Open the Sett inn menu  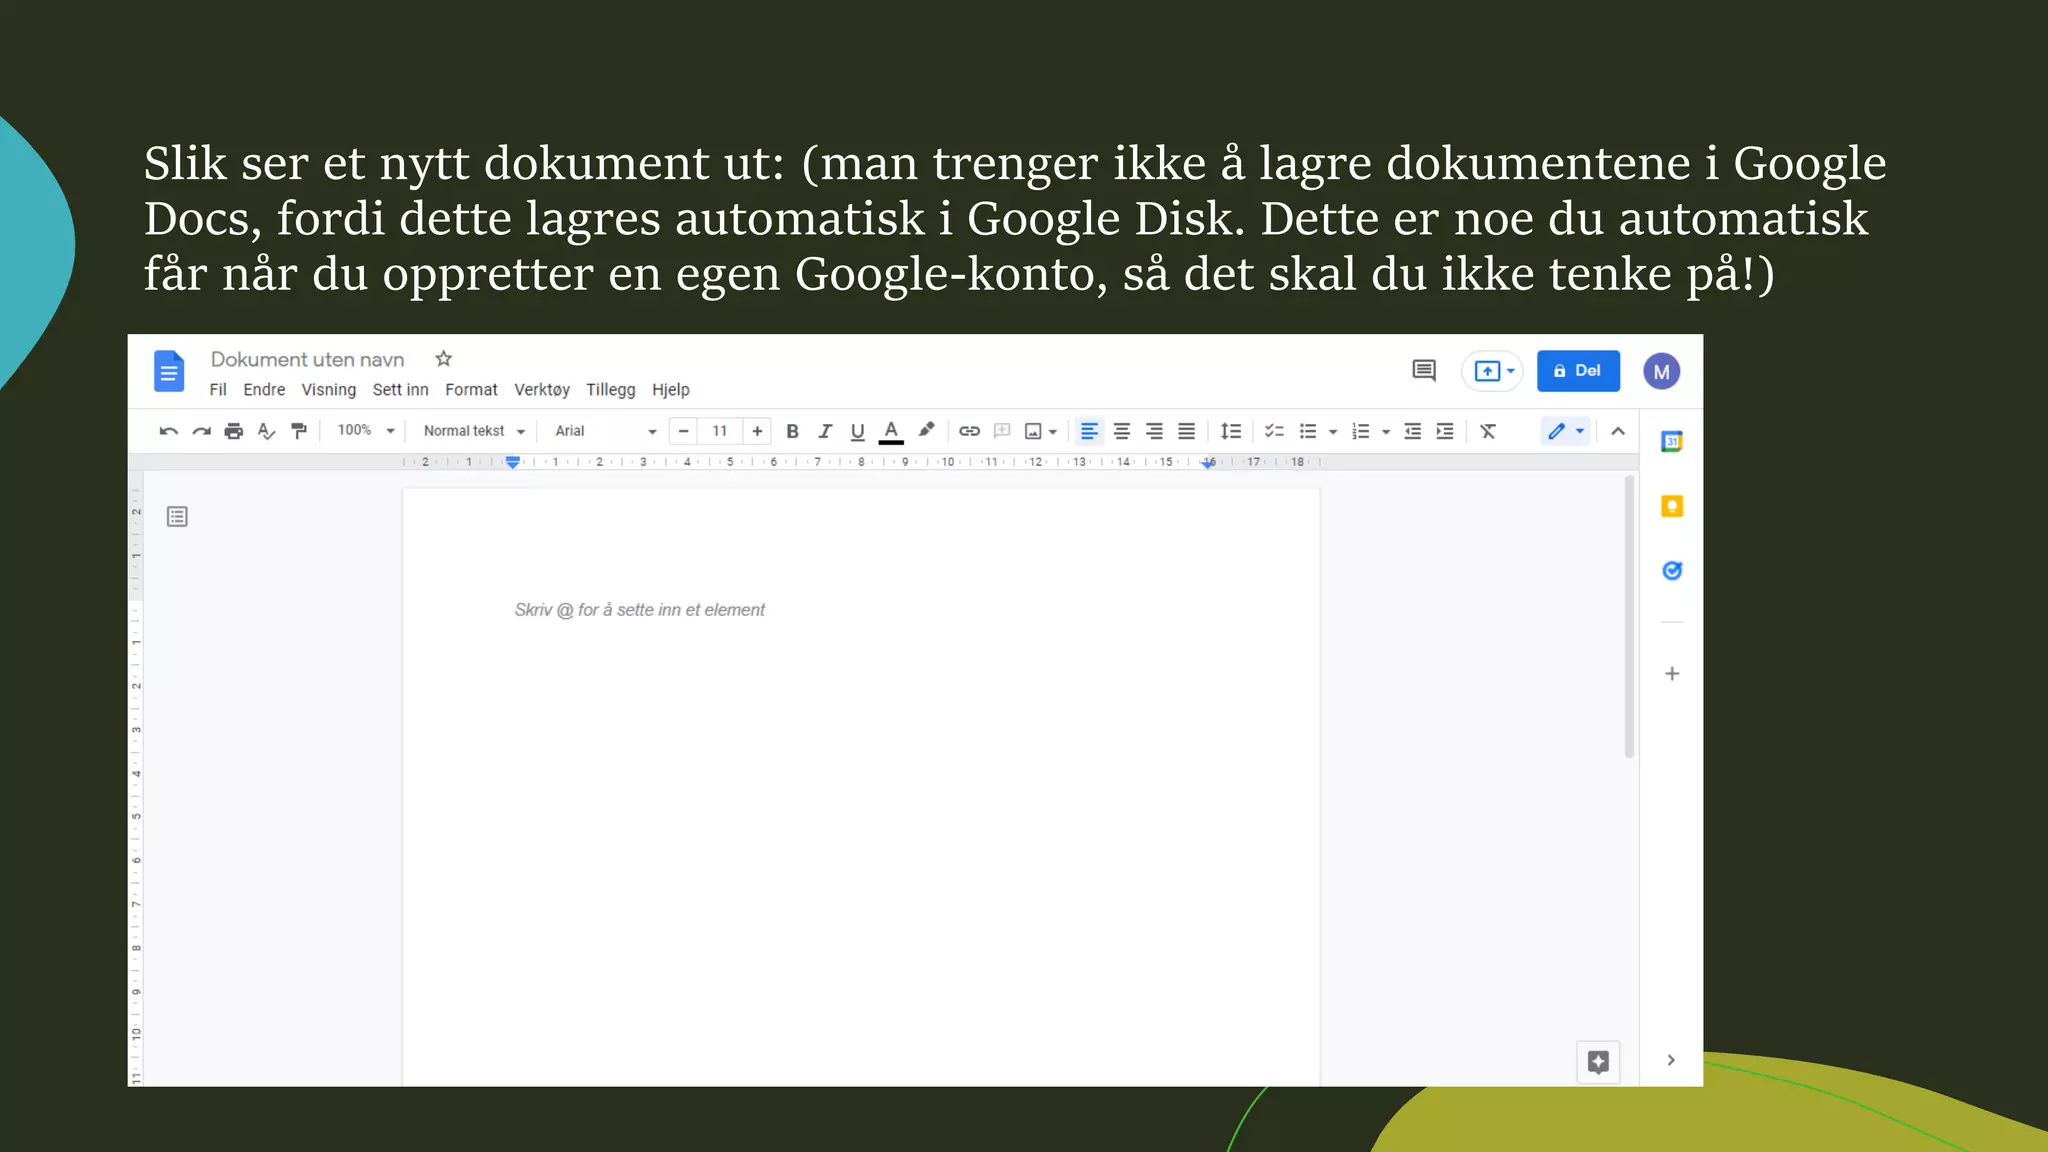(400, 390)
